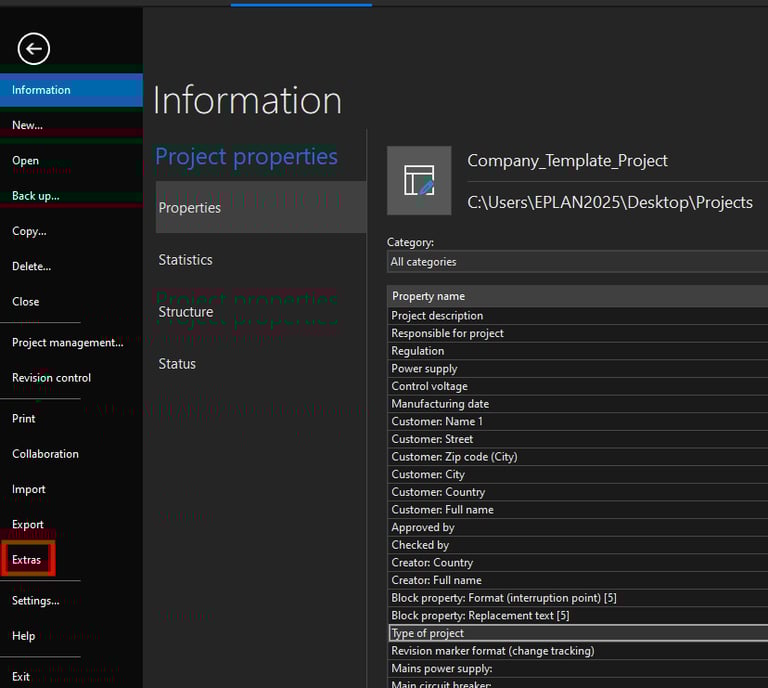Screen dimensions: 768x688
Task: Select the Customer: Full name row
Action: 577,510
